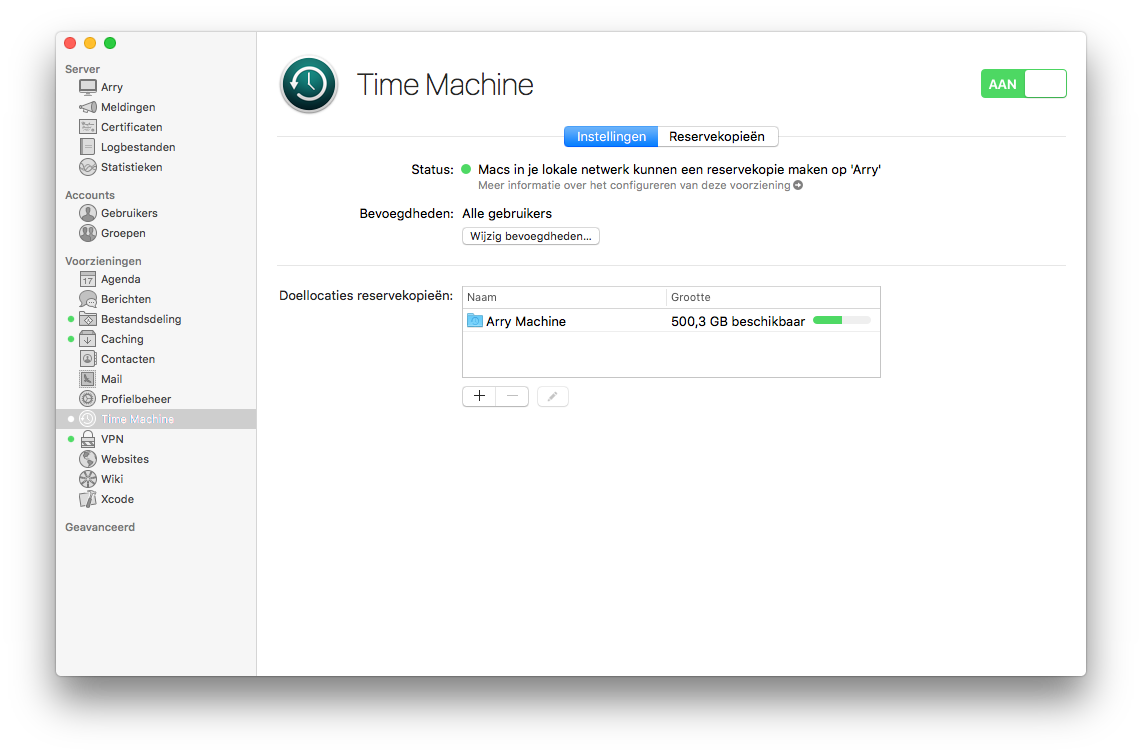1142x756 pixels.
Task: Click the Arry Machine storage usage bar
Action: pos(841,321)
